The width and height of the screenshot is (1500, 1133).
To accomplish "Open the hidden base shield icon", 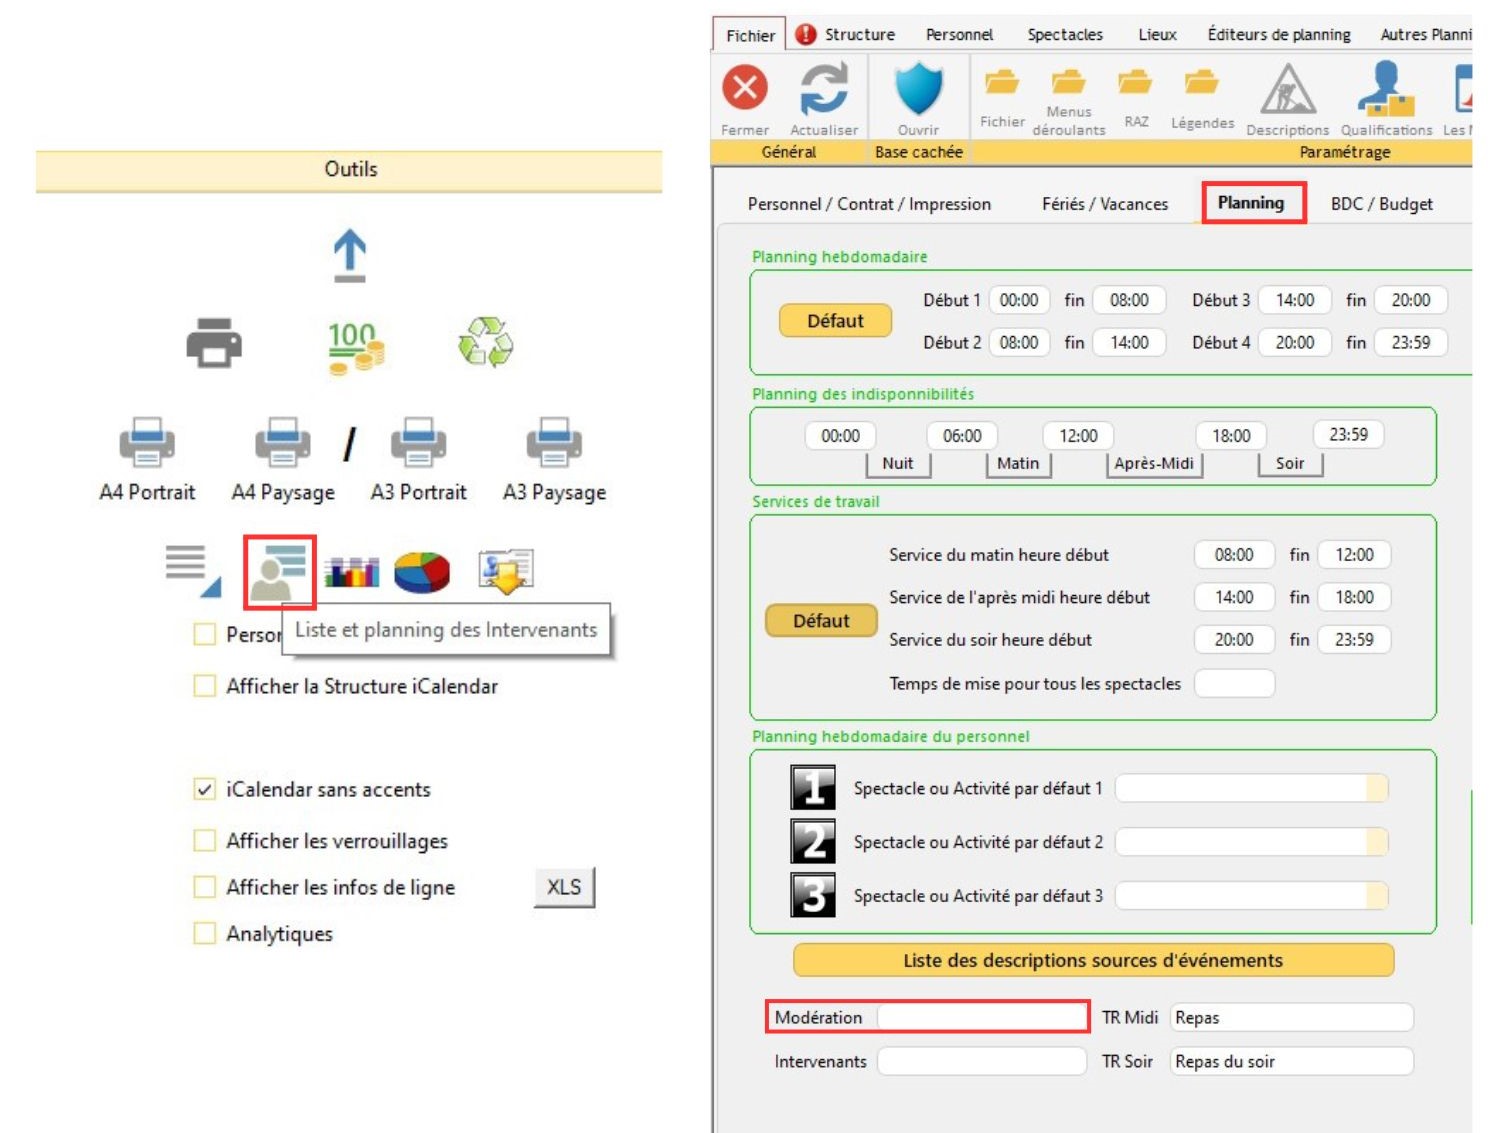I will (918, 88).
